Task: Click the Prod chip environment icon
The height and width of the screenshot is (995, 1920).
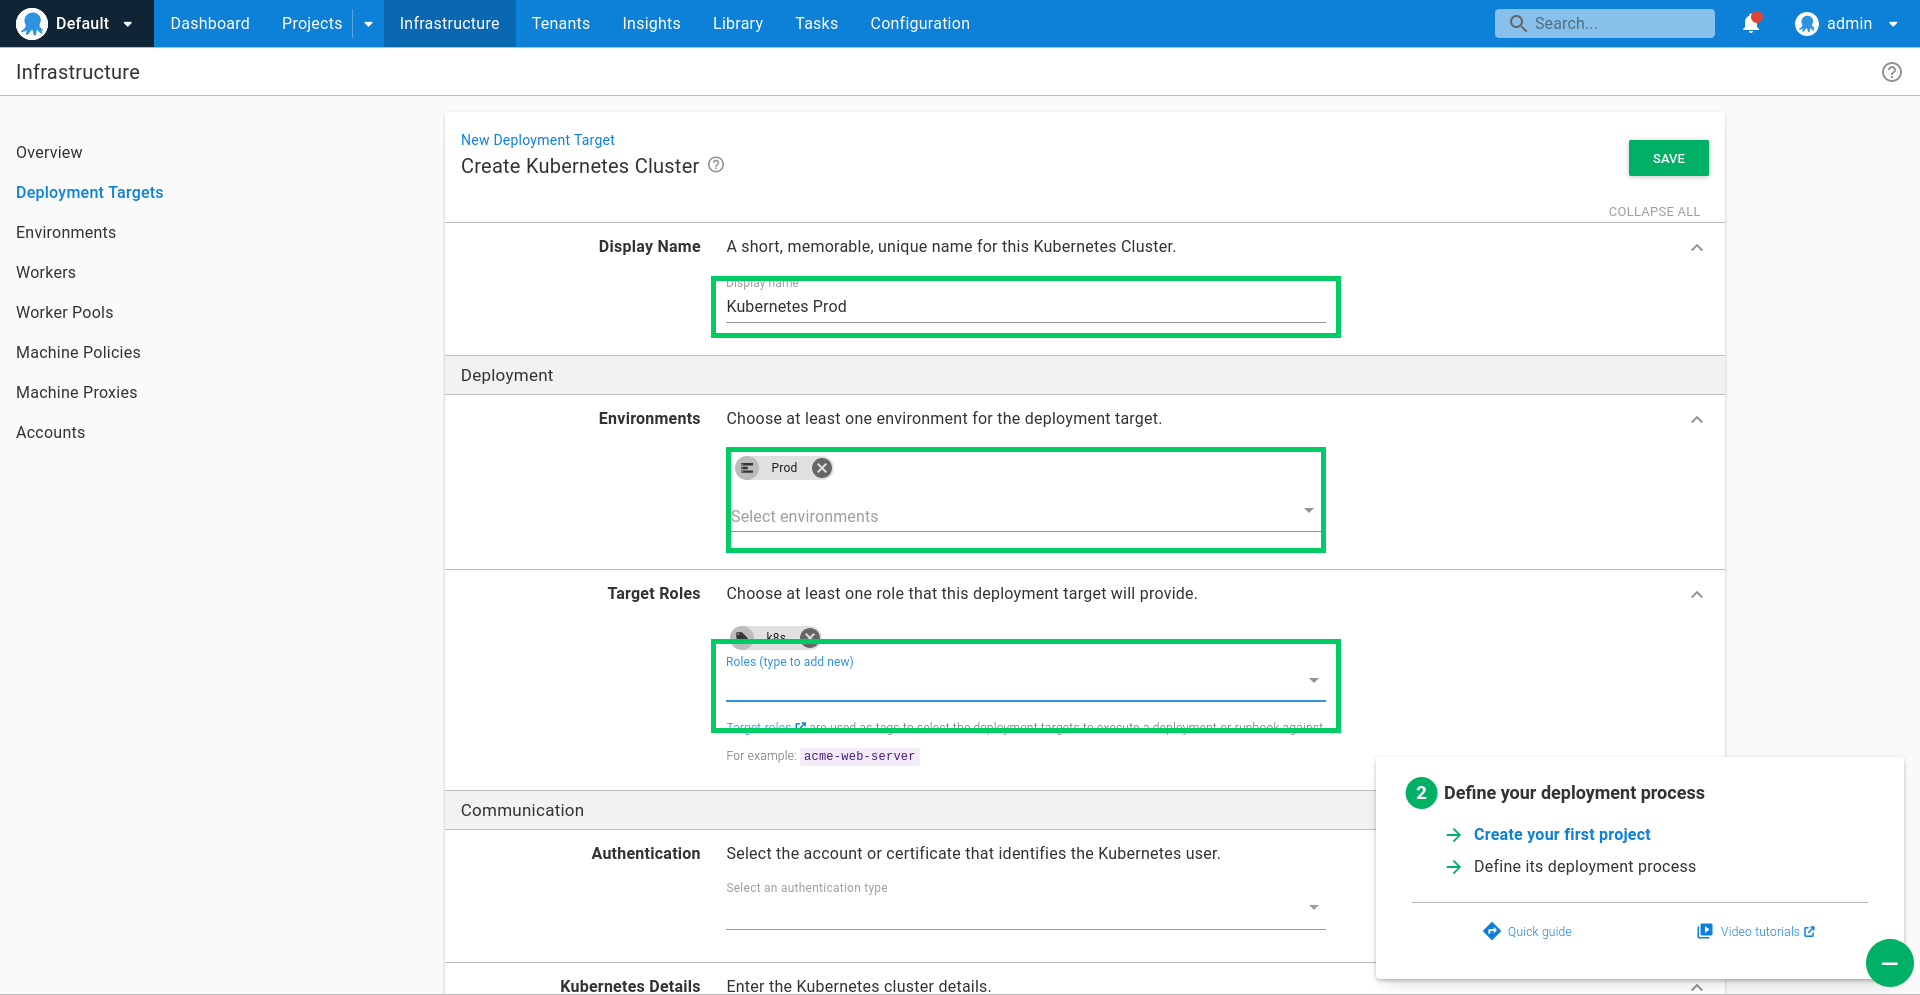Action: pos(747,468)
